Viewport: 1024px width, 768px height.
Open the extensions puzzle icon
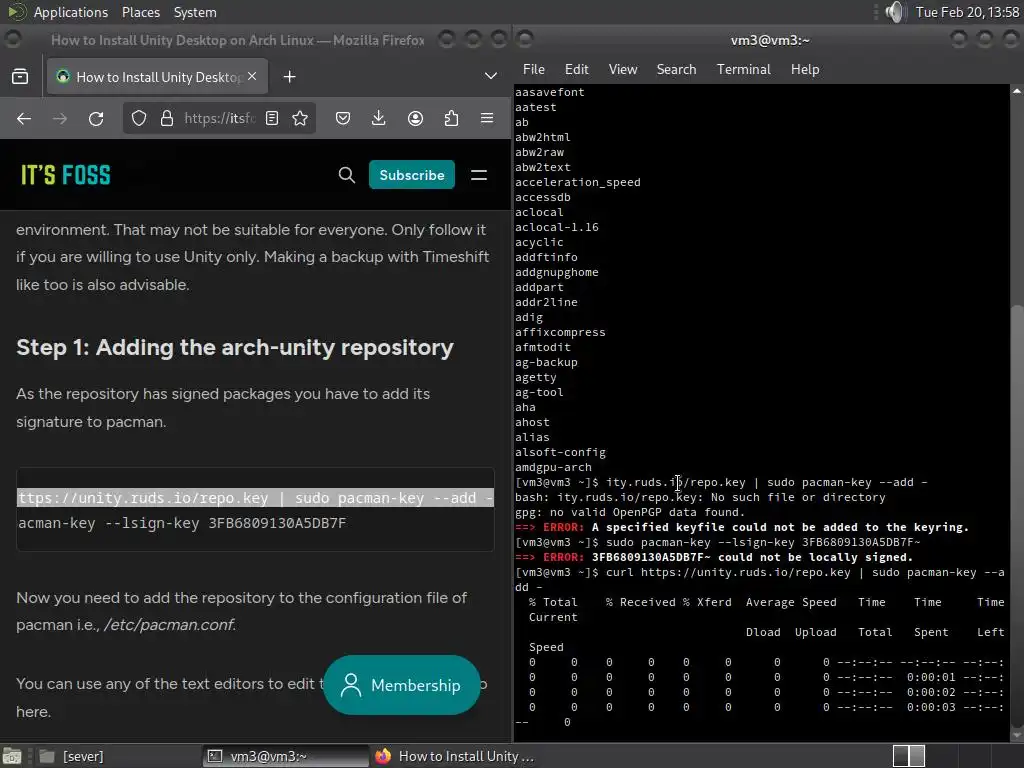click(451, 118)
